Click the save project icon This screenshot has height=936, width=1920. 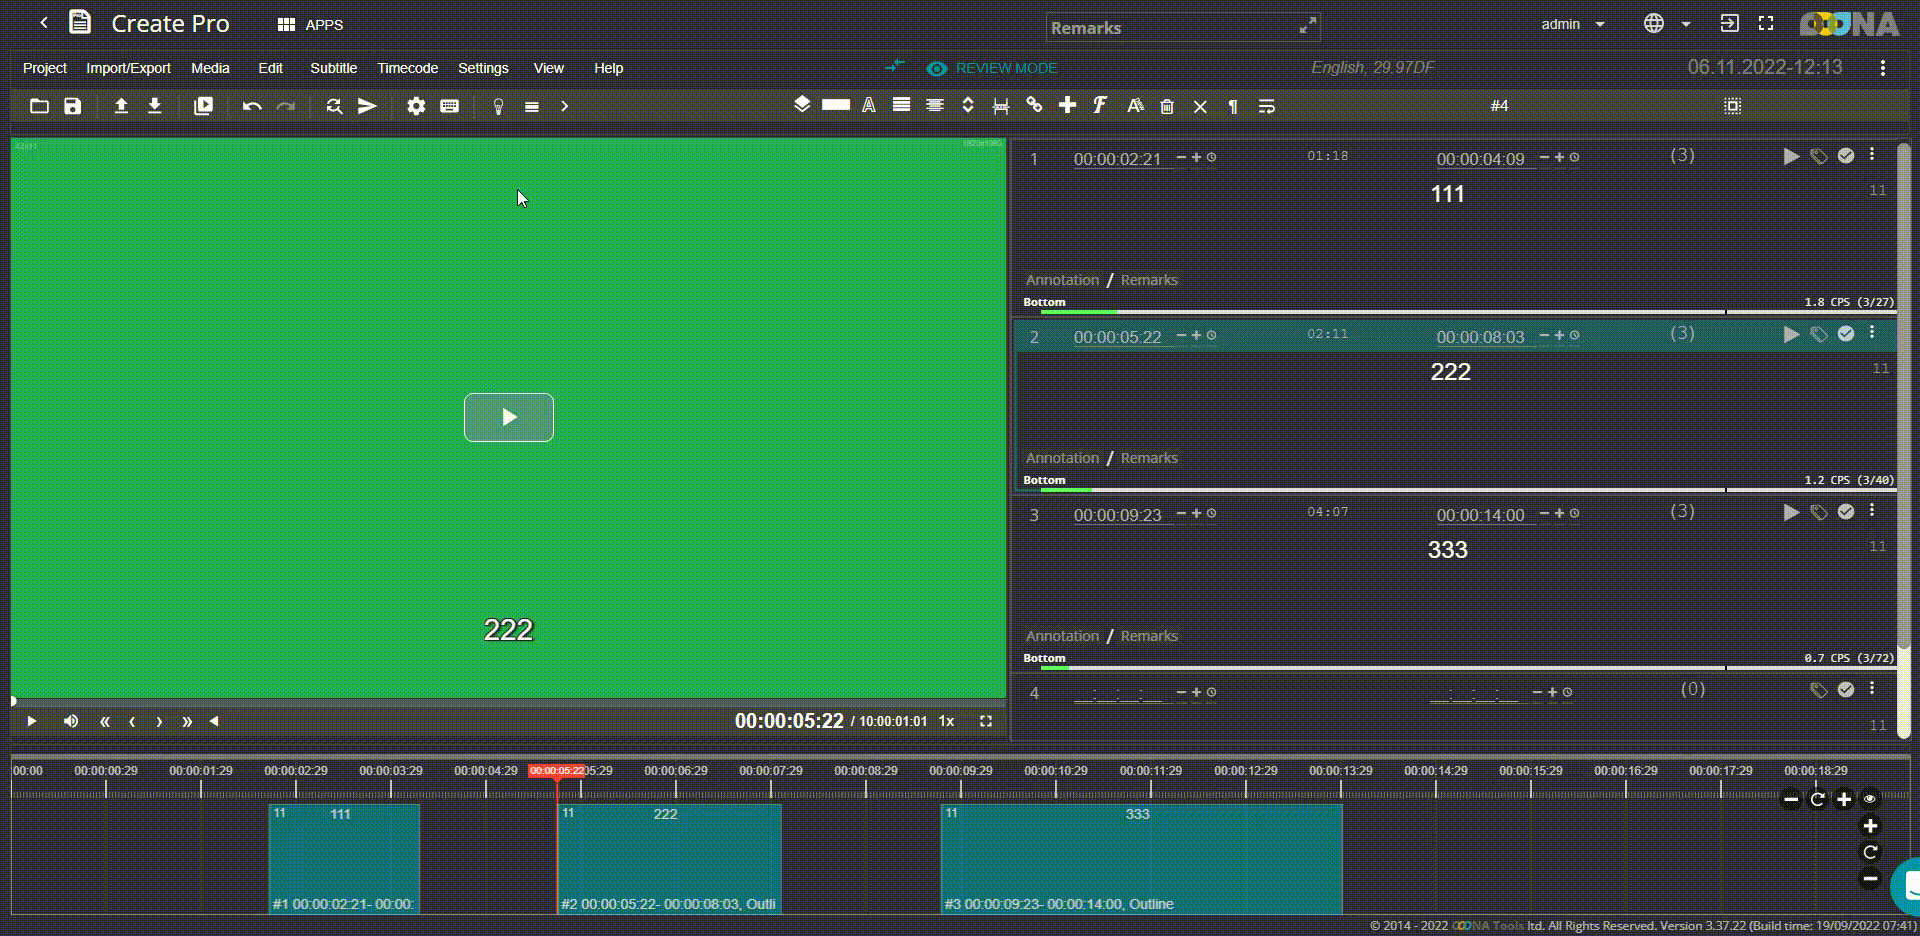click(73, 106)
